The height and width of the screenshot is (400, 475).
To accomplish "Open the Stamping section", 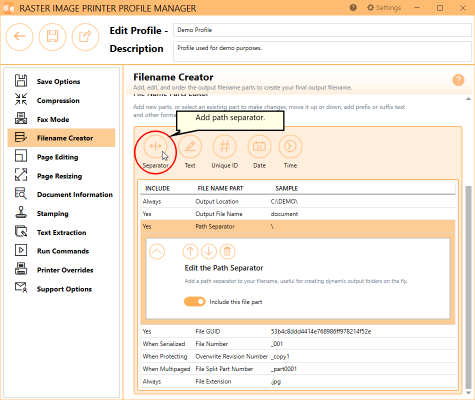I will [x=61, y=214].
